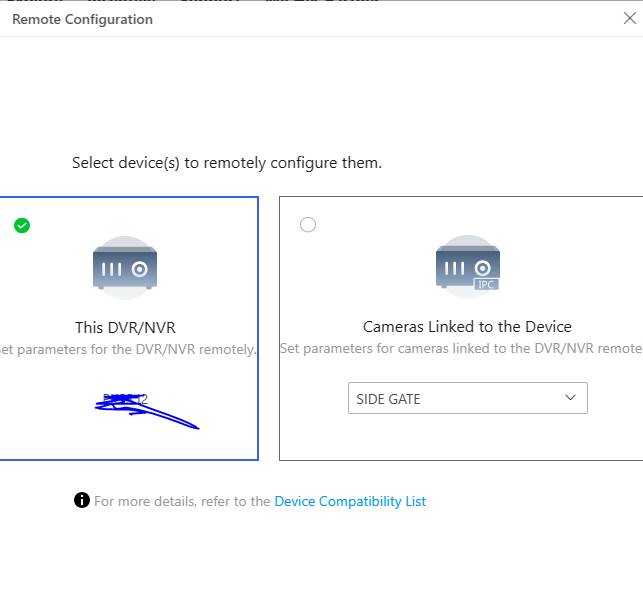Click the green checkmark on DVR/NVR card
The width and height of the screenshot is (643, 614).
(x=22, y=225)
